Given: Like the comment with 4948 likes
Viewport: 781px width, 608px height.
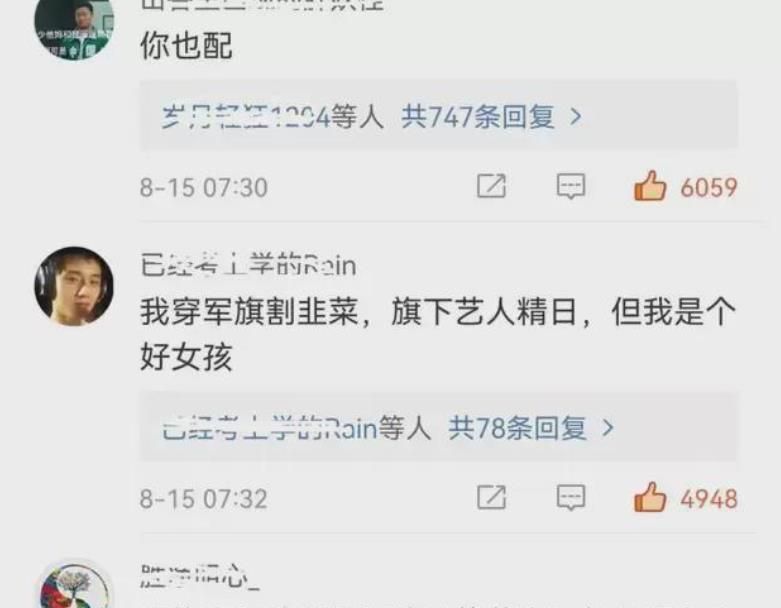Looking at the screenshot, I should click(x=650, y=497).
